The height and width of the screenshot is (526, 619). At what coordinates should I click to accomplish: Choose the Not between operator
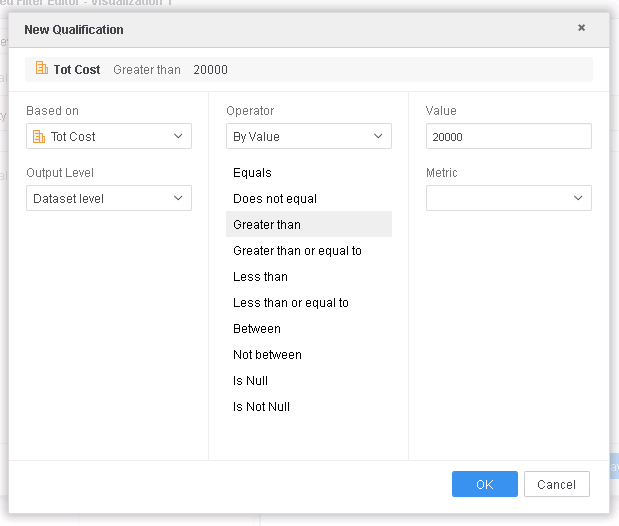pos(267,355)
